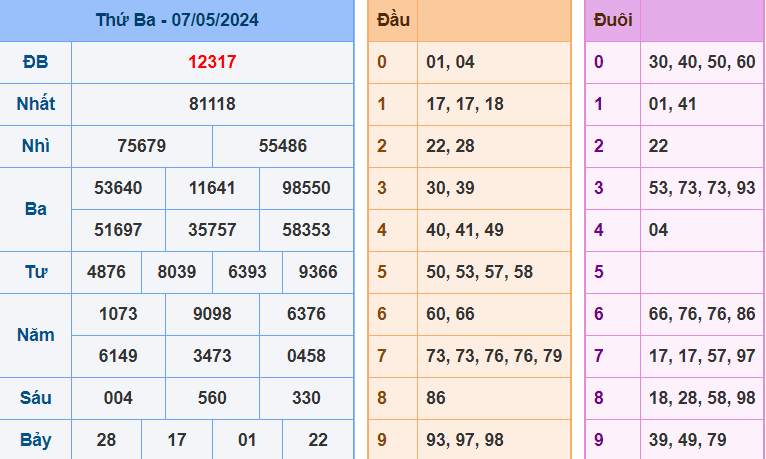This screenshot has width=766, height=459.
Task: Click third prize number 11641
Action: pos(212,188)
